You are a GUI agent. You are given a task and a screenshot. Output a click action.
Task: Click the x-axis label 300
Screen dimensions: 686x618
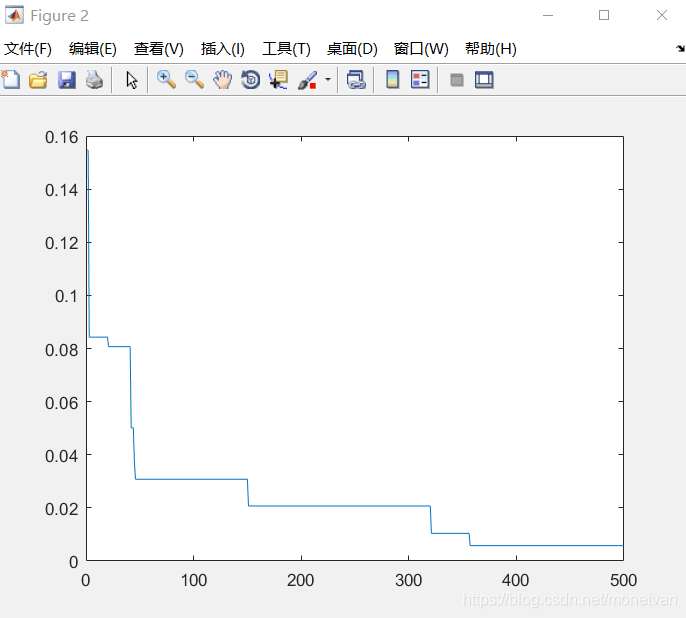408,580
